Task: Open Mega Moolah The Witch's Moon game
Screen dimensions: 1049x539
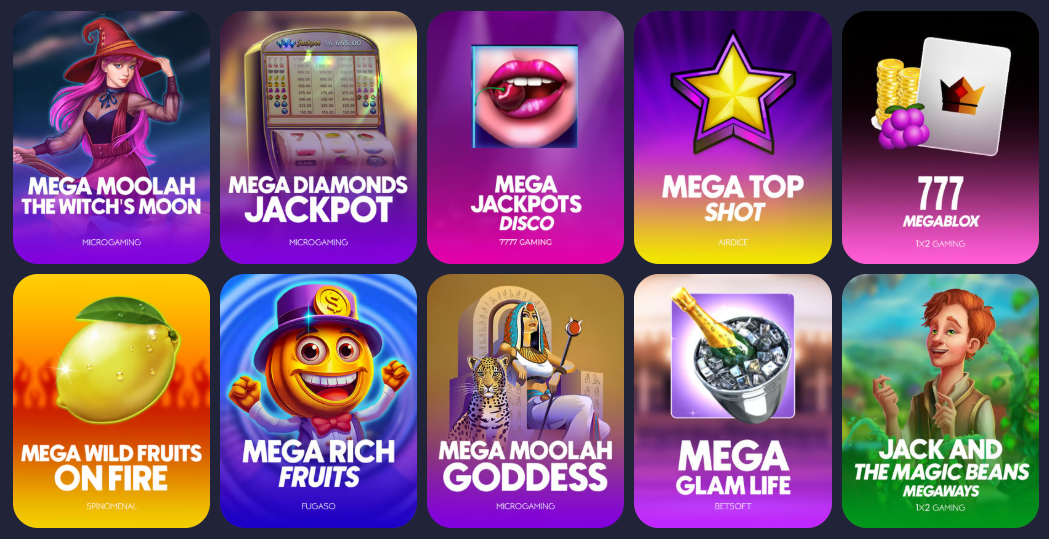Action: pyautogui.click(x=111, y=137)
